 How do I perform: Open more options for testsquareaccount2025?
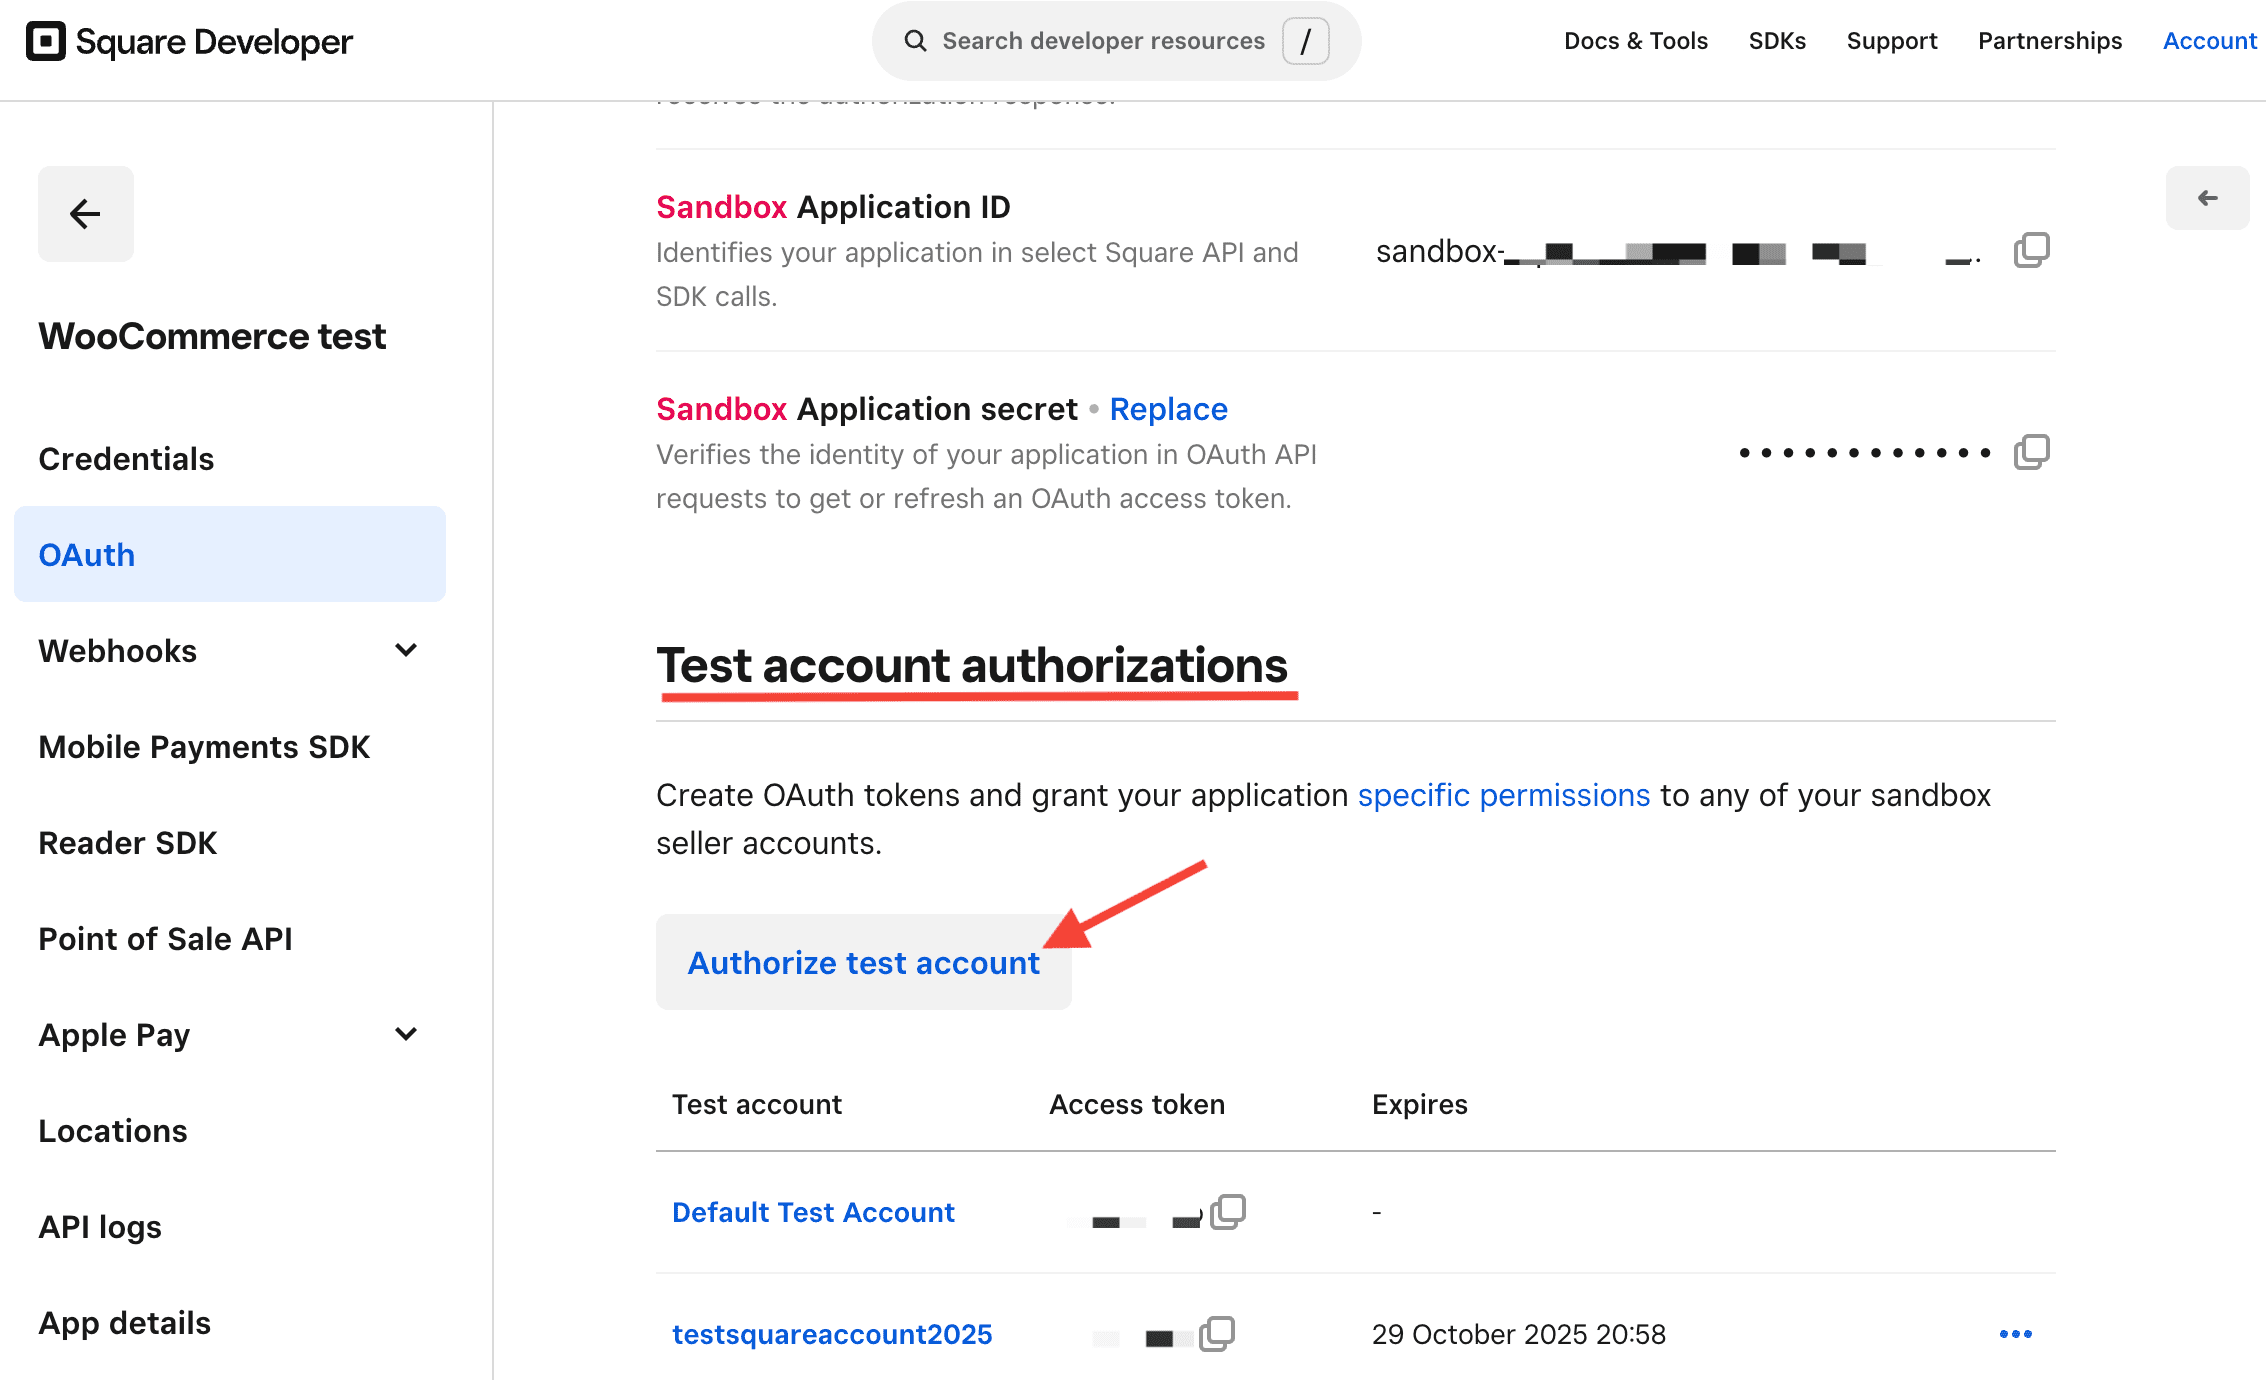(2015, 1334)
